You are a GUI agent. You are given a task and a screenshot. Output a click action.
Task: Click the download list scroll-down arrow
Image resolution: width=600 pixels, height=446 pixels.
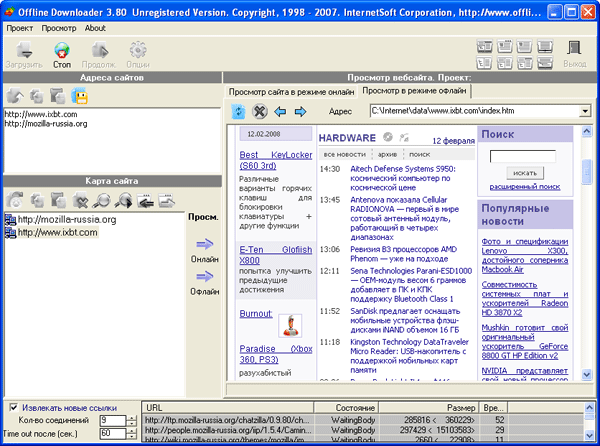(590, 435)
